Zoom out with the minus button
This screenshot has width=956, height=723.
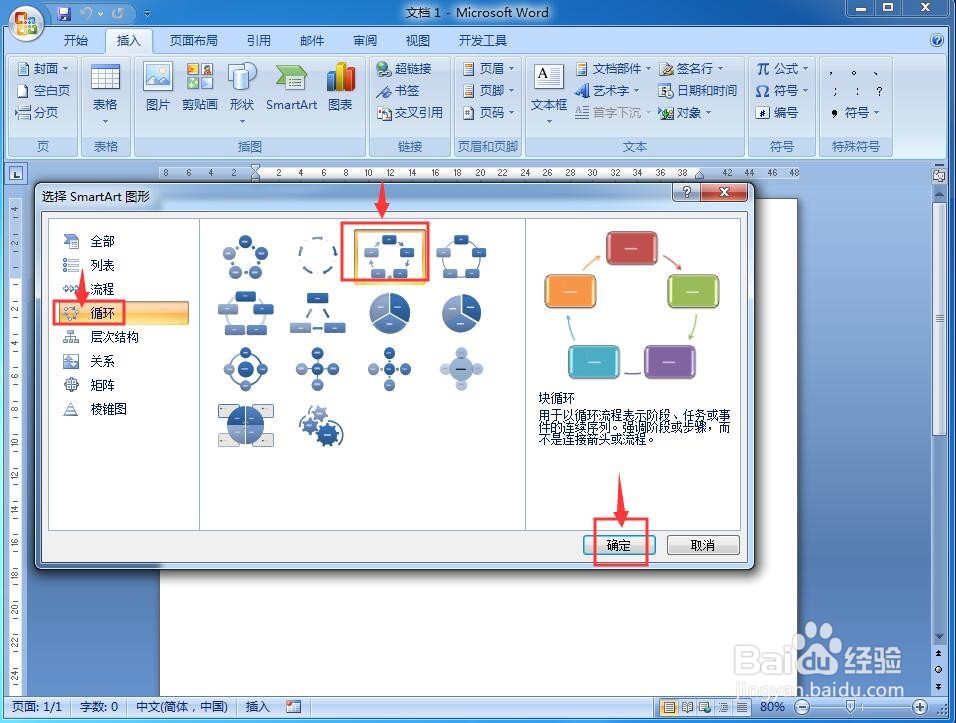(x=802, y=707)
